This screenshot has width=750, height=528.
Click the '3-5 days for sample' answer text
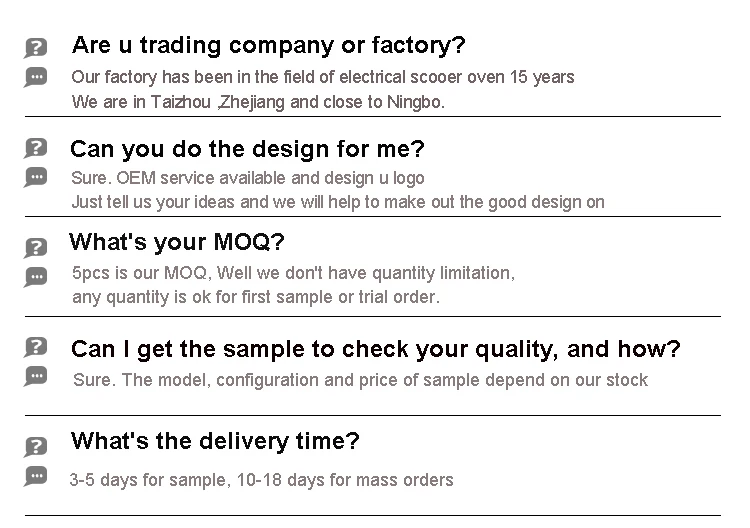tap(261, 480)
